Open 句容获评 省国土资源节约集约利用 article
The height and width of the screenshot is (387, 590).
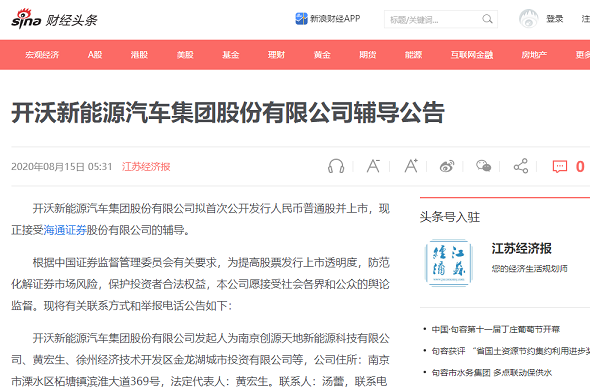511,351
